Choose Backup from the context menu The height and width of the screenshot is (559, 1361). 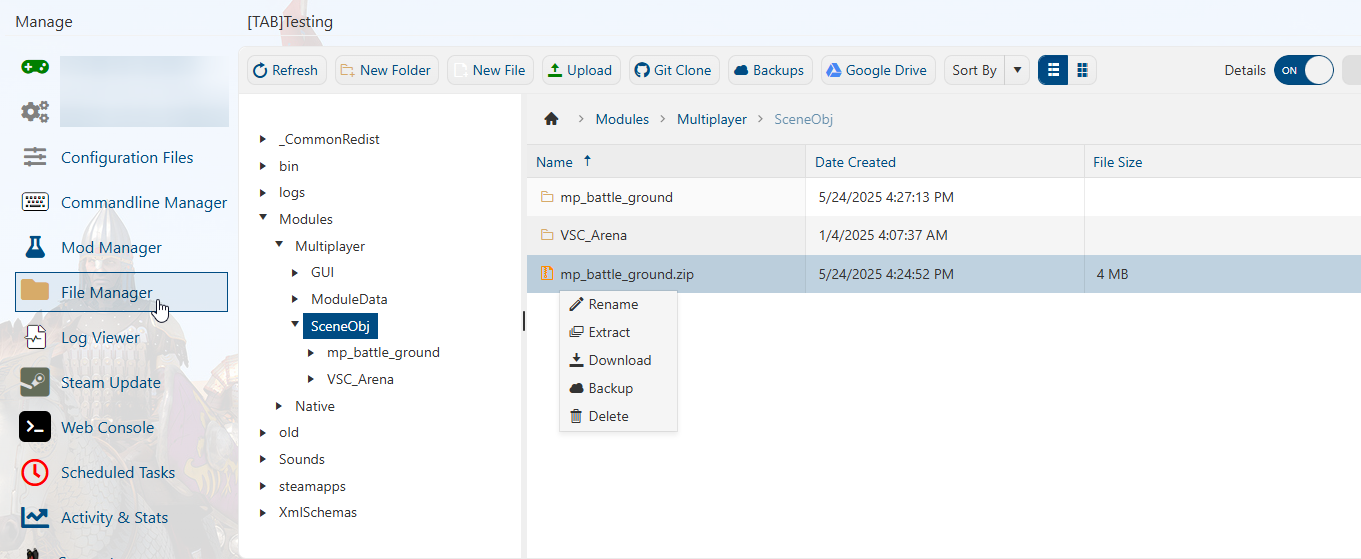618,388
